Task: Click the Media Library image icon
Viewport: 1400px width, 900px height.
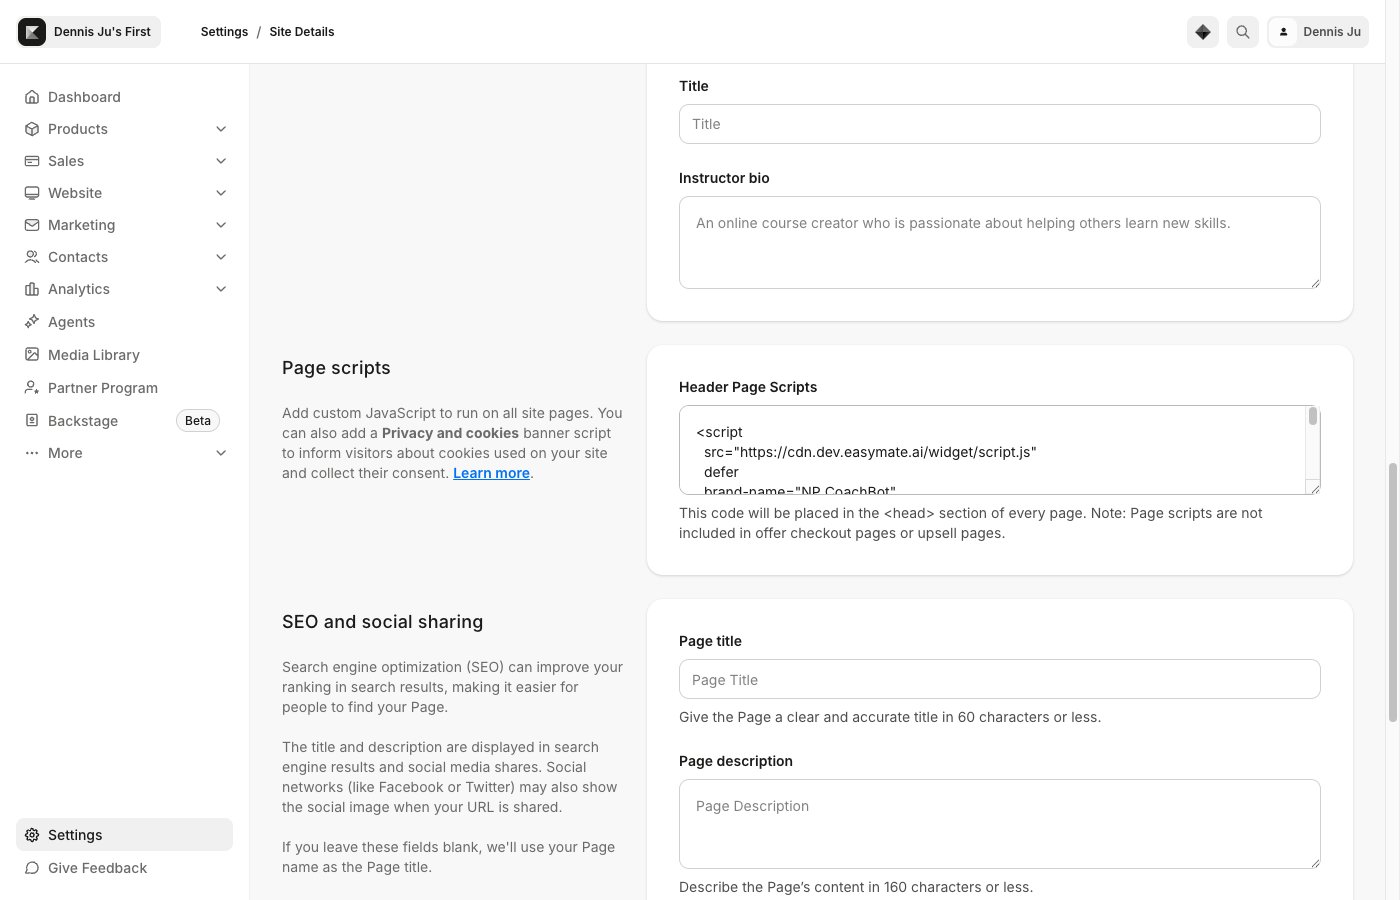Action: [32, 355]
